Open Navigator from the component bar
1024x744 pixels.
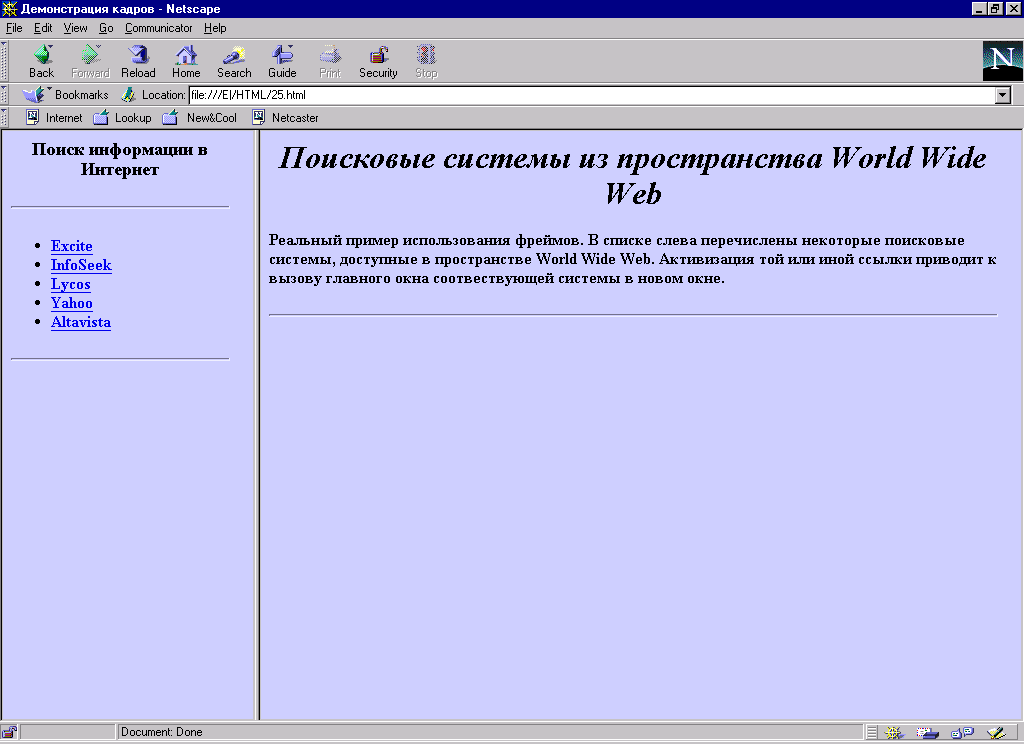tap(894, 733)
